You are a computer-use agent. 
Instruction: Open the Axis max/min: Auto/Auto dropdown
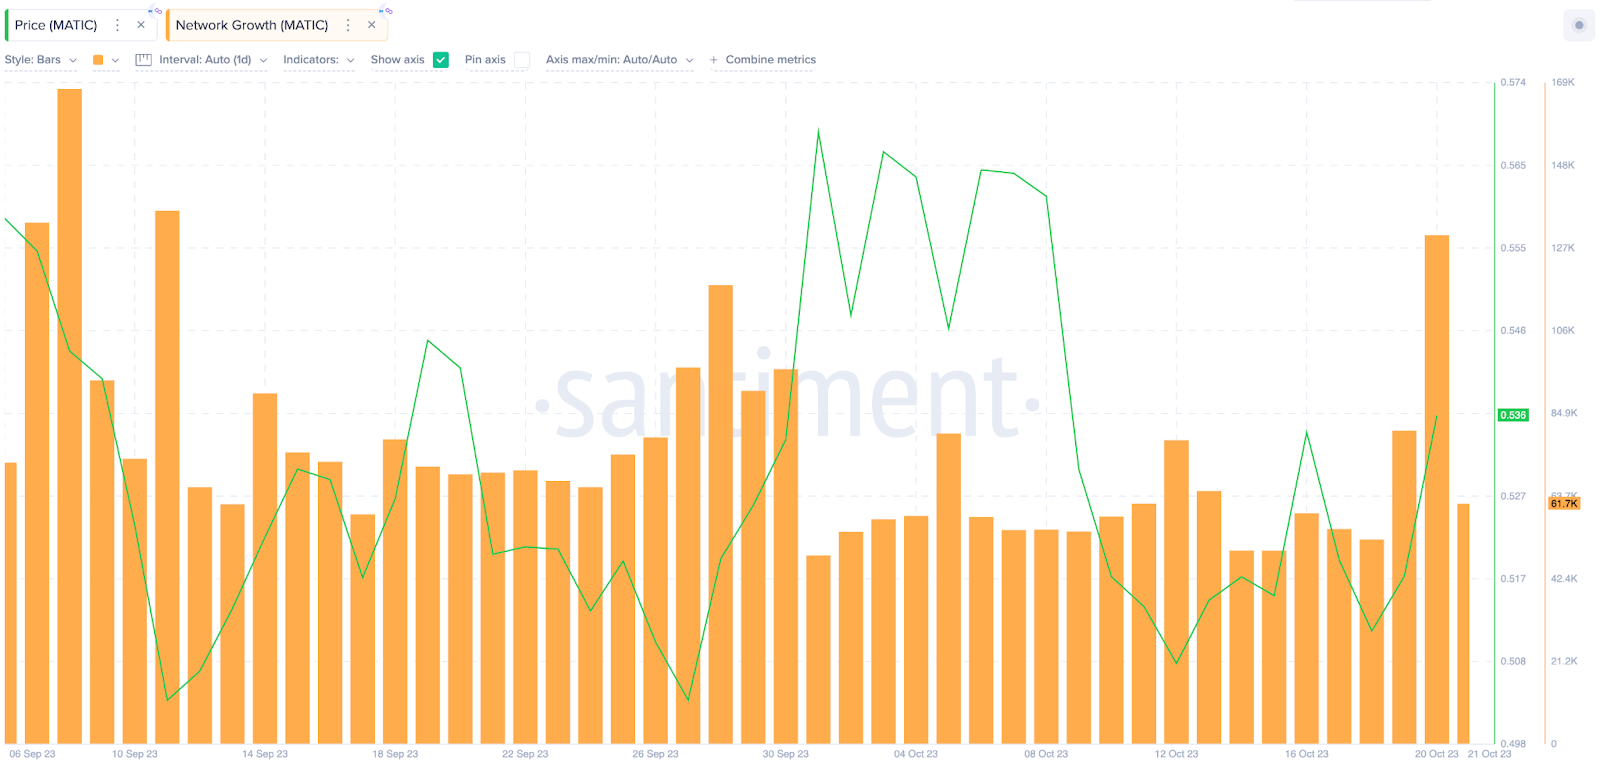(x=620, y=60)
